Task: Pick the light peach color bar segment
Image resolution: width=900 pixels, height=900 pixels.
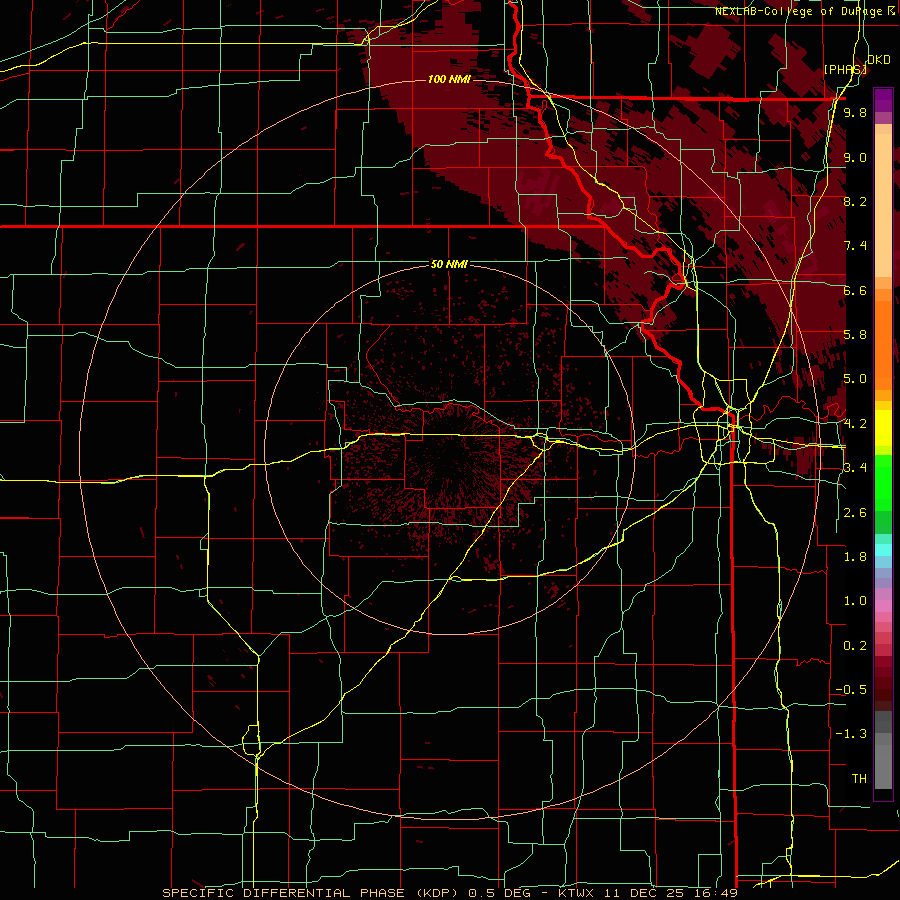Action: (x=883, y=205)
